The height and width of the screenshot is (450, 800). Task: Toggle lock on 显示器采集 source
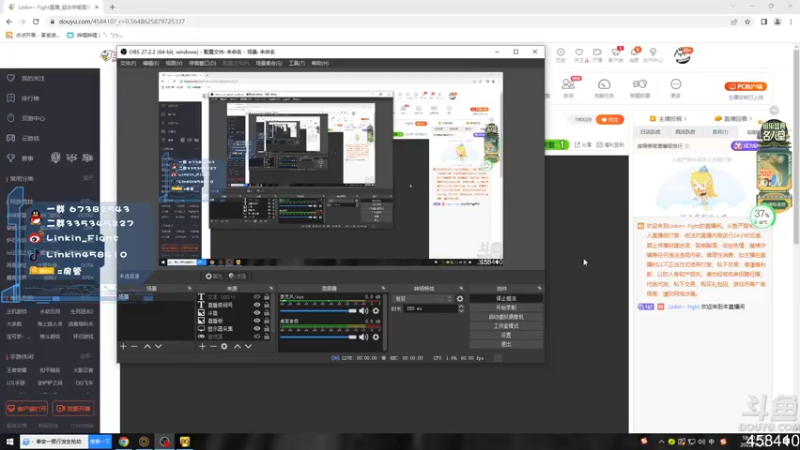(266, 329)
